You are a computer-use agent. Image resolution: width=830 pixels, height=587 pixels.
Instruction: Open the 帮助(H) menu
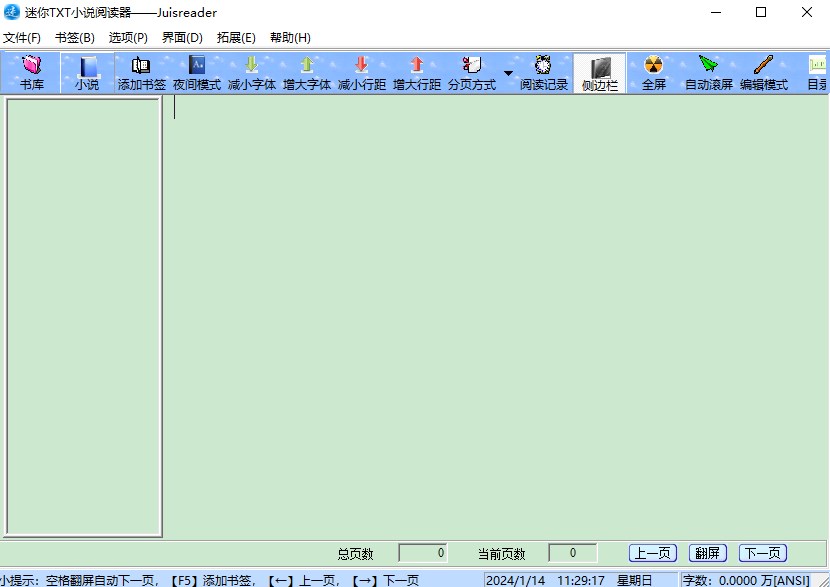(x=290, y=38)
